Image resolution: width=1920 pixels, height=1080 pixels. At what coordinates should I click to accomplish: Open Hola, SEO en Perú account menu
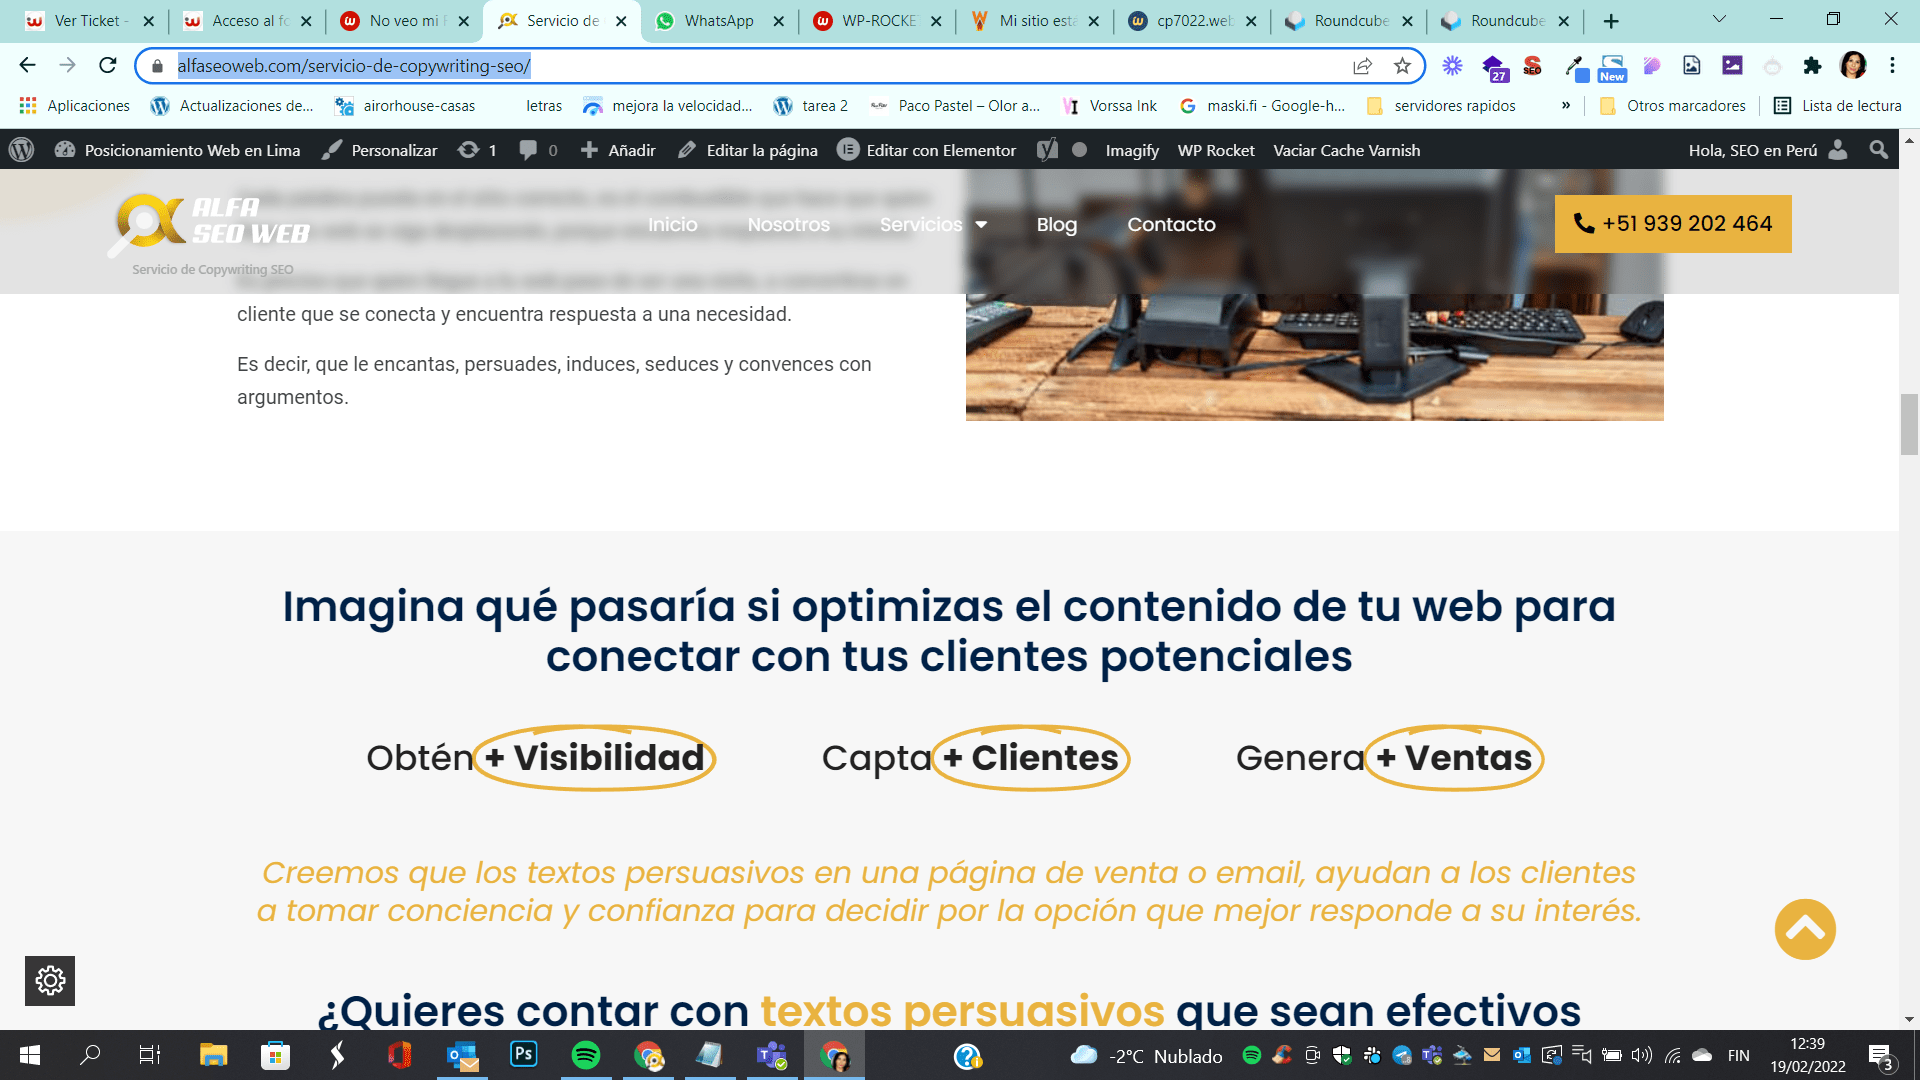click(x=1766, y=150)
